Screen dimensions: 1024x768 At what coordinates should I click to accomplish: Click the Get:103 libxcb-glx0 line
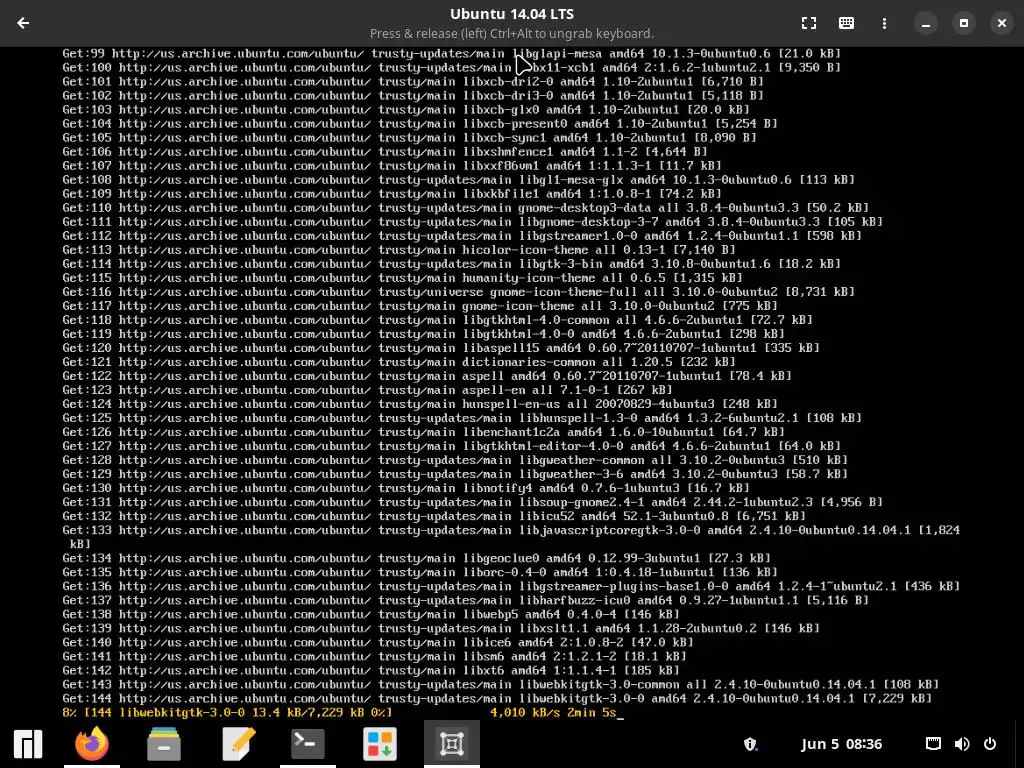point(406,110)
